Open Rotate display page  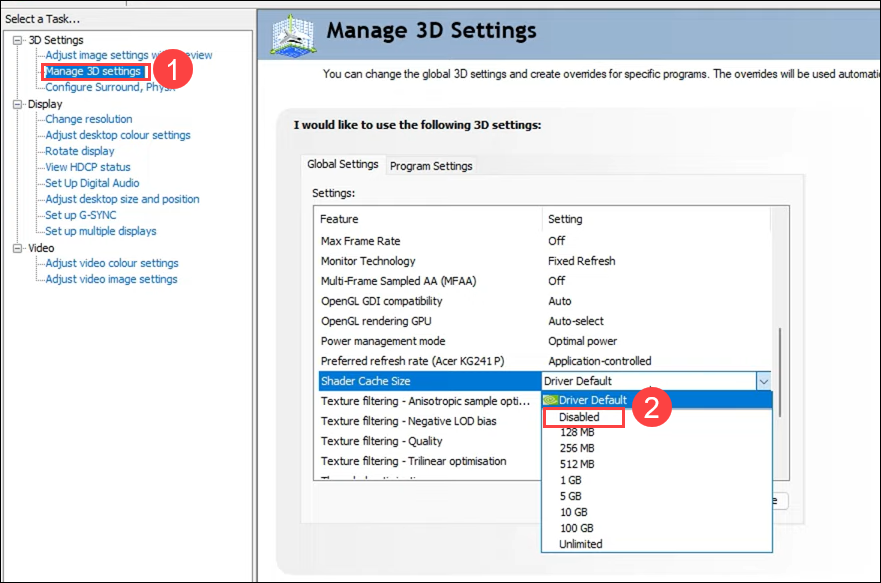pyautogui.click(x=80, y=151)
